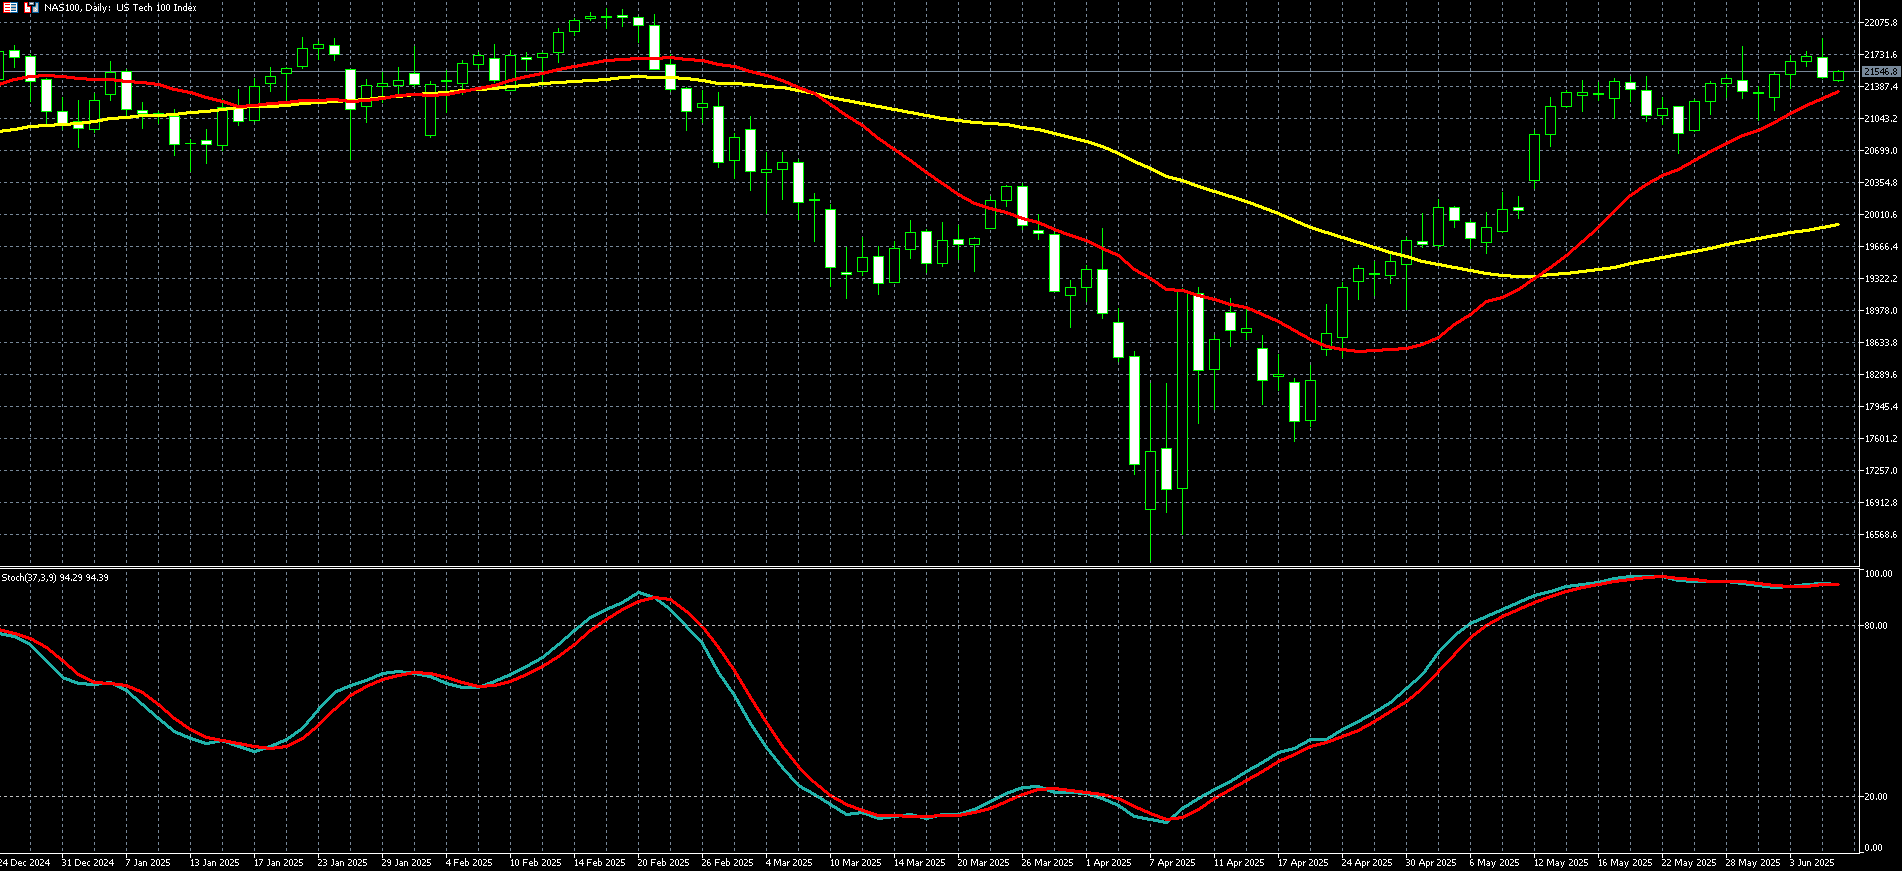Click the 10 Feb 2025 date label
Screen dimensions: 1902x871
pos(535,862)
